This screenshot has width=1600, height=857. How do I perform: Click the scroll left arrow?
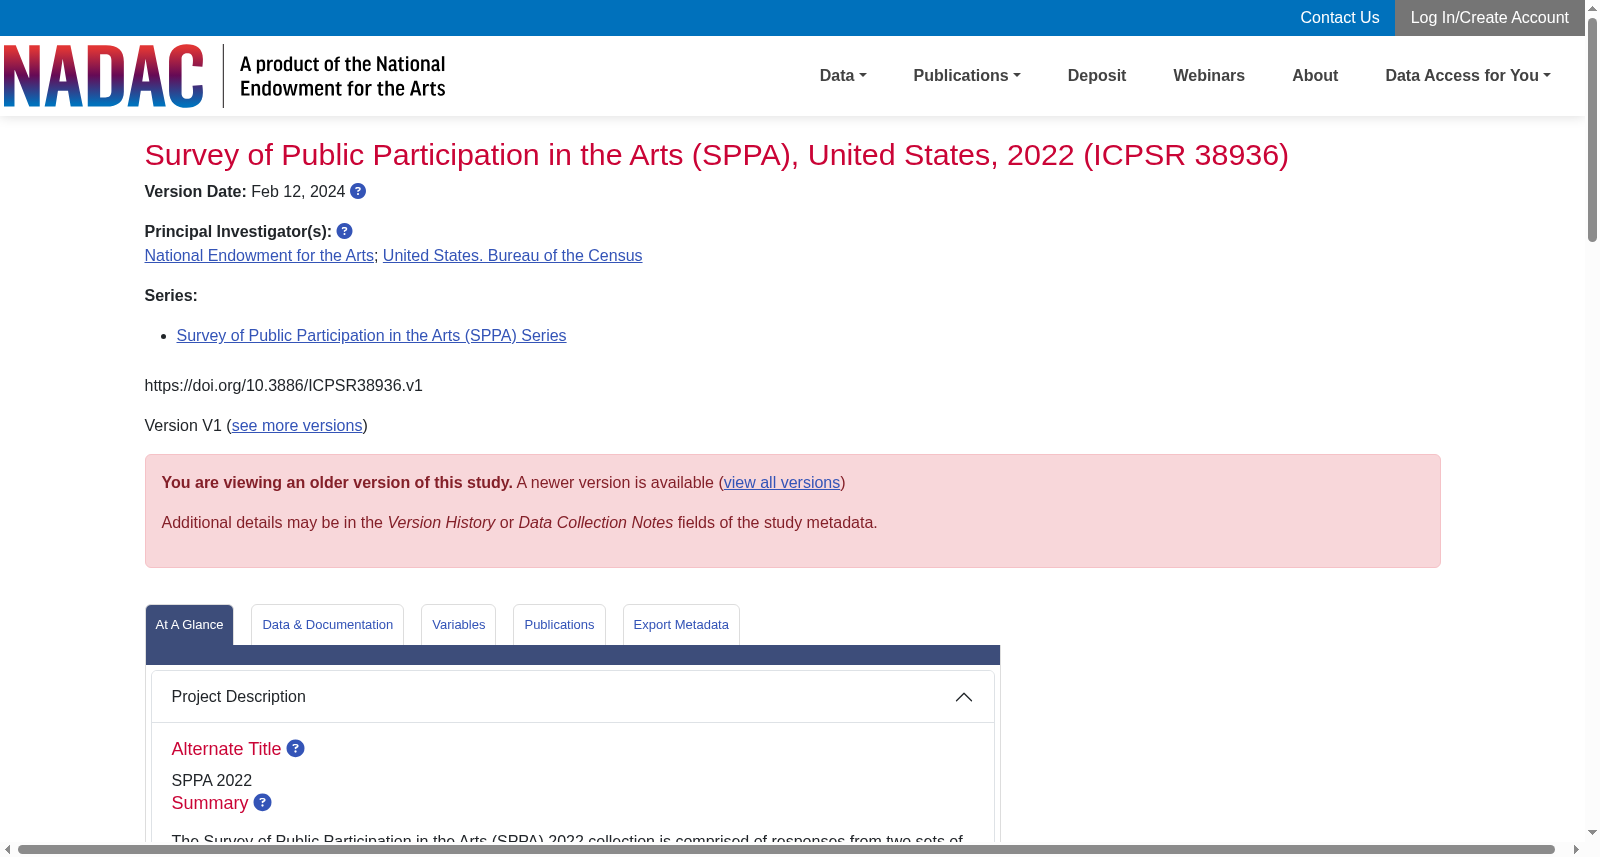point(8,850)
